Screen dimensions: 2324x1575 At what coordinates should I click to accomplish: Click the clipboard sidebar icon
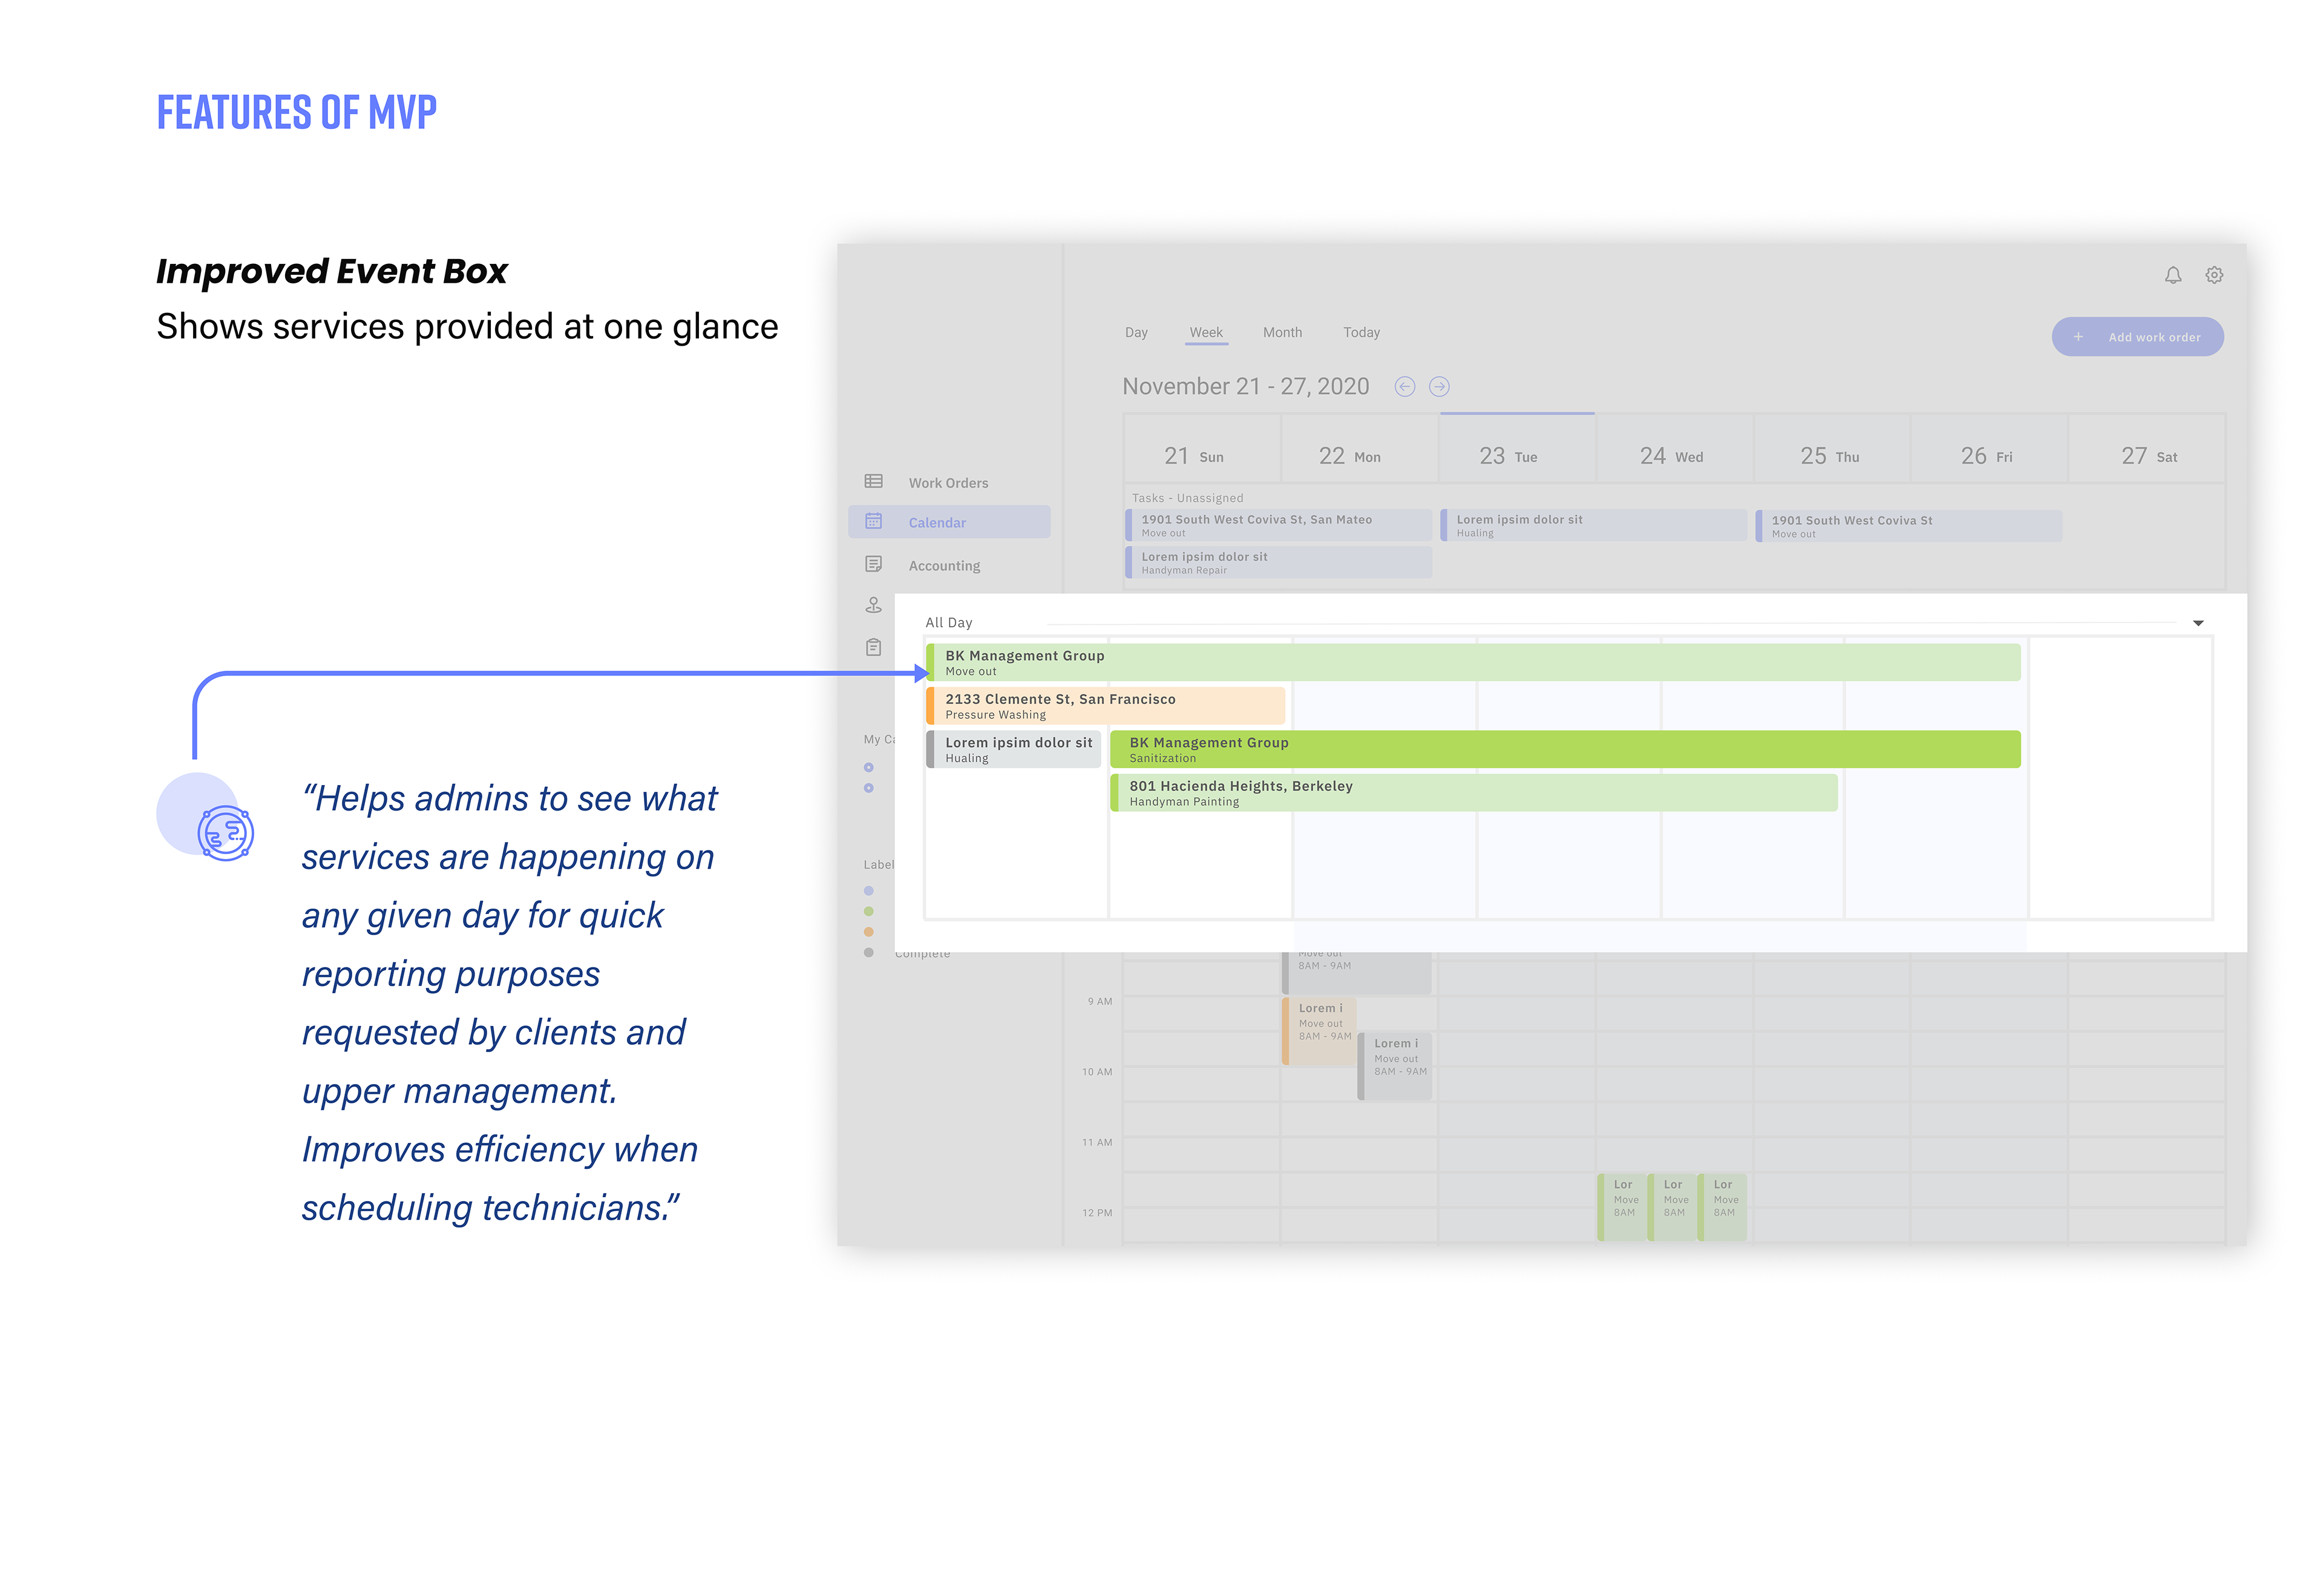point(873,648)
